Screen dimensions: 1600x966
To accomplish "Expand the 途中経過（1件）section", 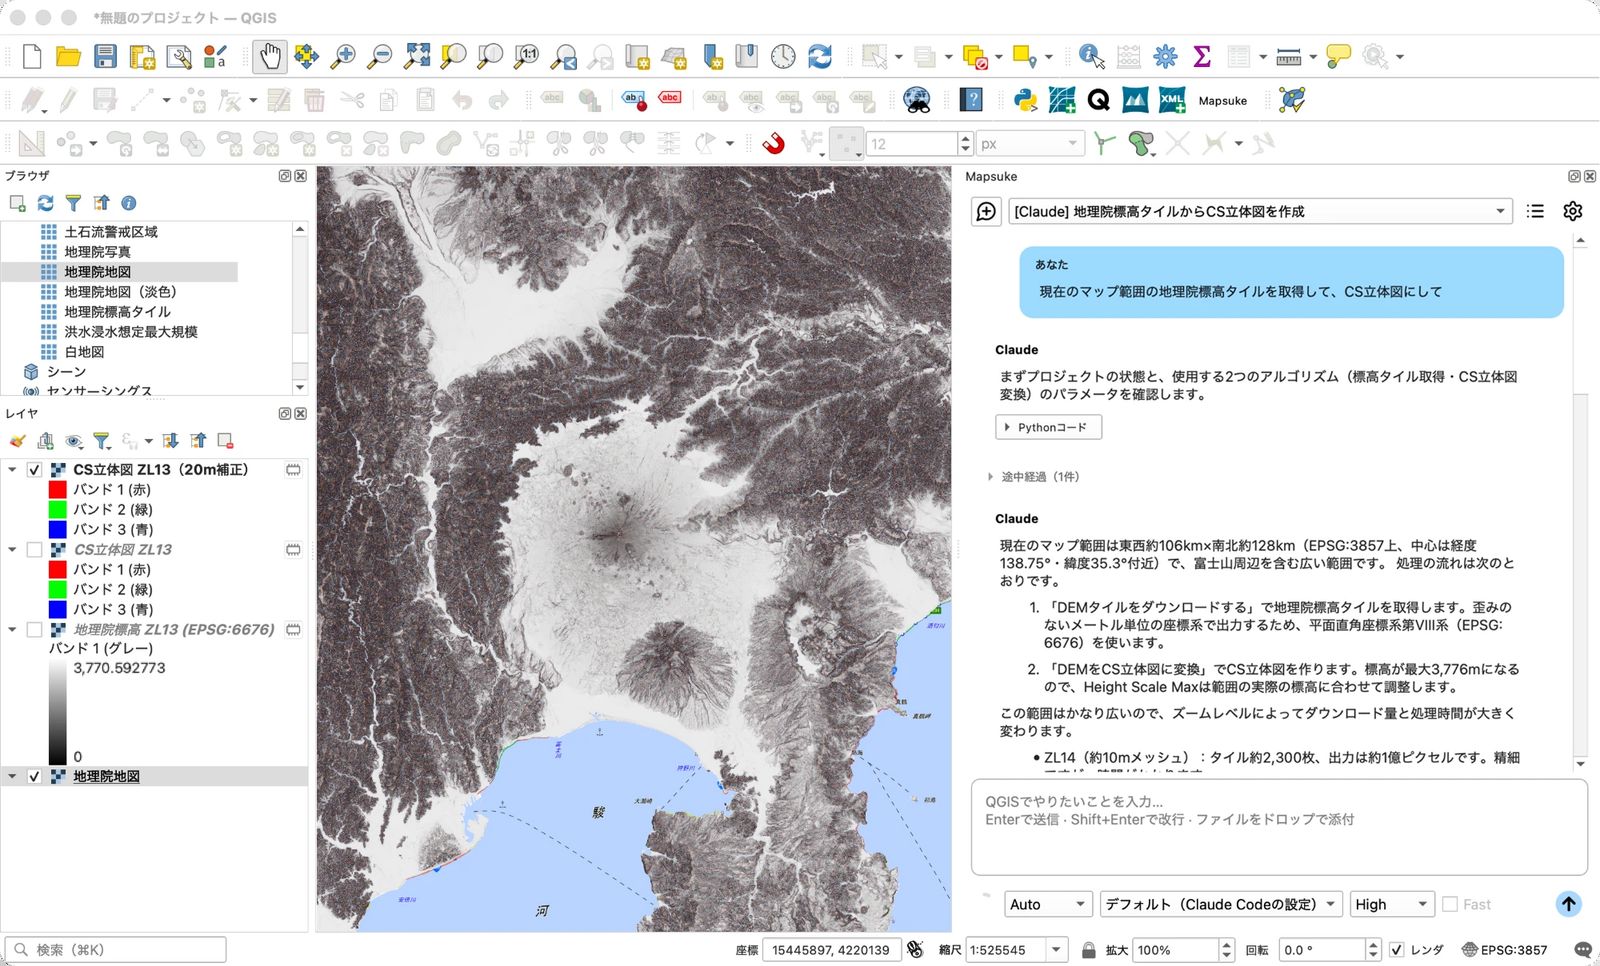I will (x=1034, y=477).
